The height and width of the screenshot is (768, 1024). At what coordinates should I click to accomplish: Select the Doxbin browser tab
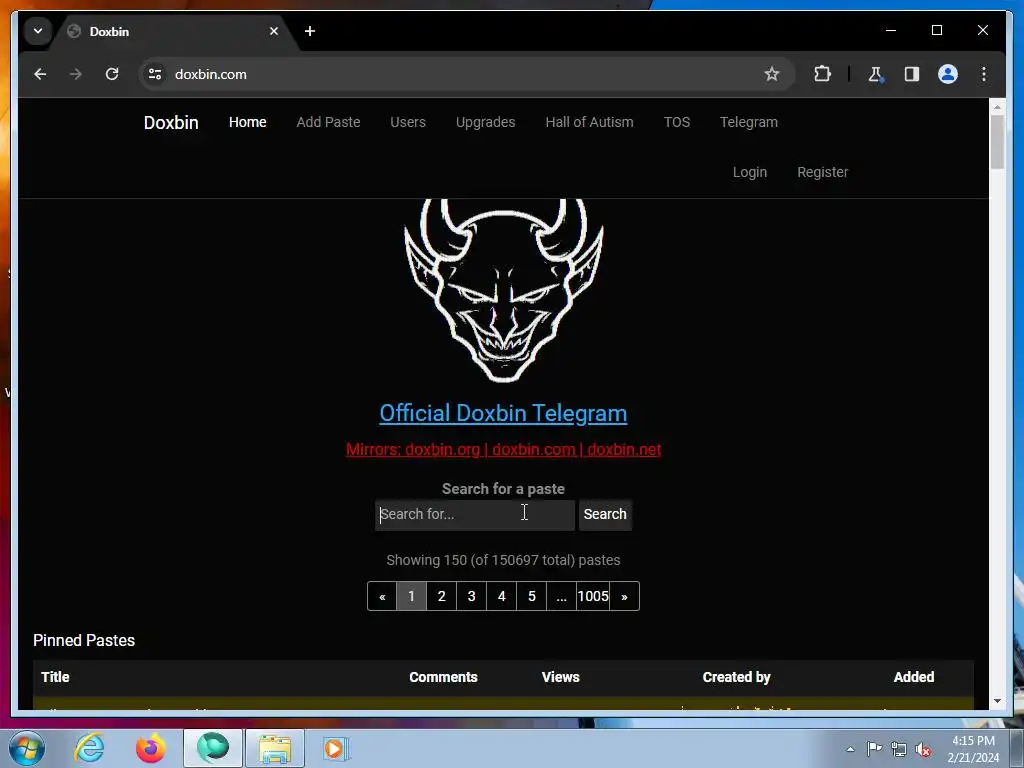(173, 31)
